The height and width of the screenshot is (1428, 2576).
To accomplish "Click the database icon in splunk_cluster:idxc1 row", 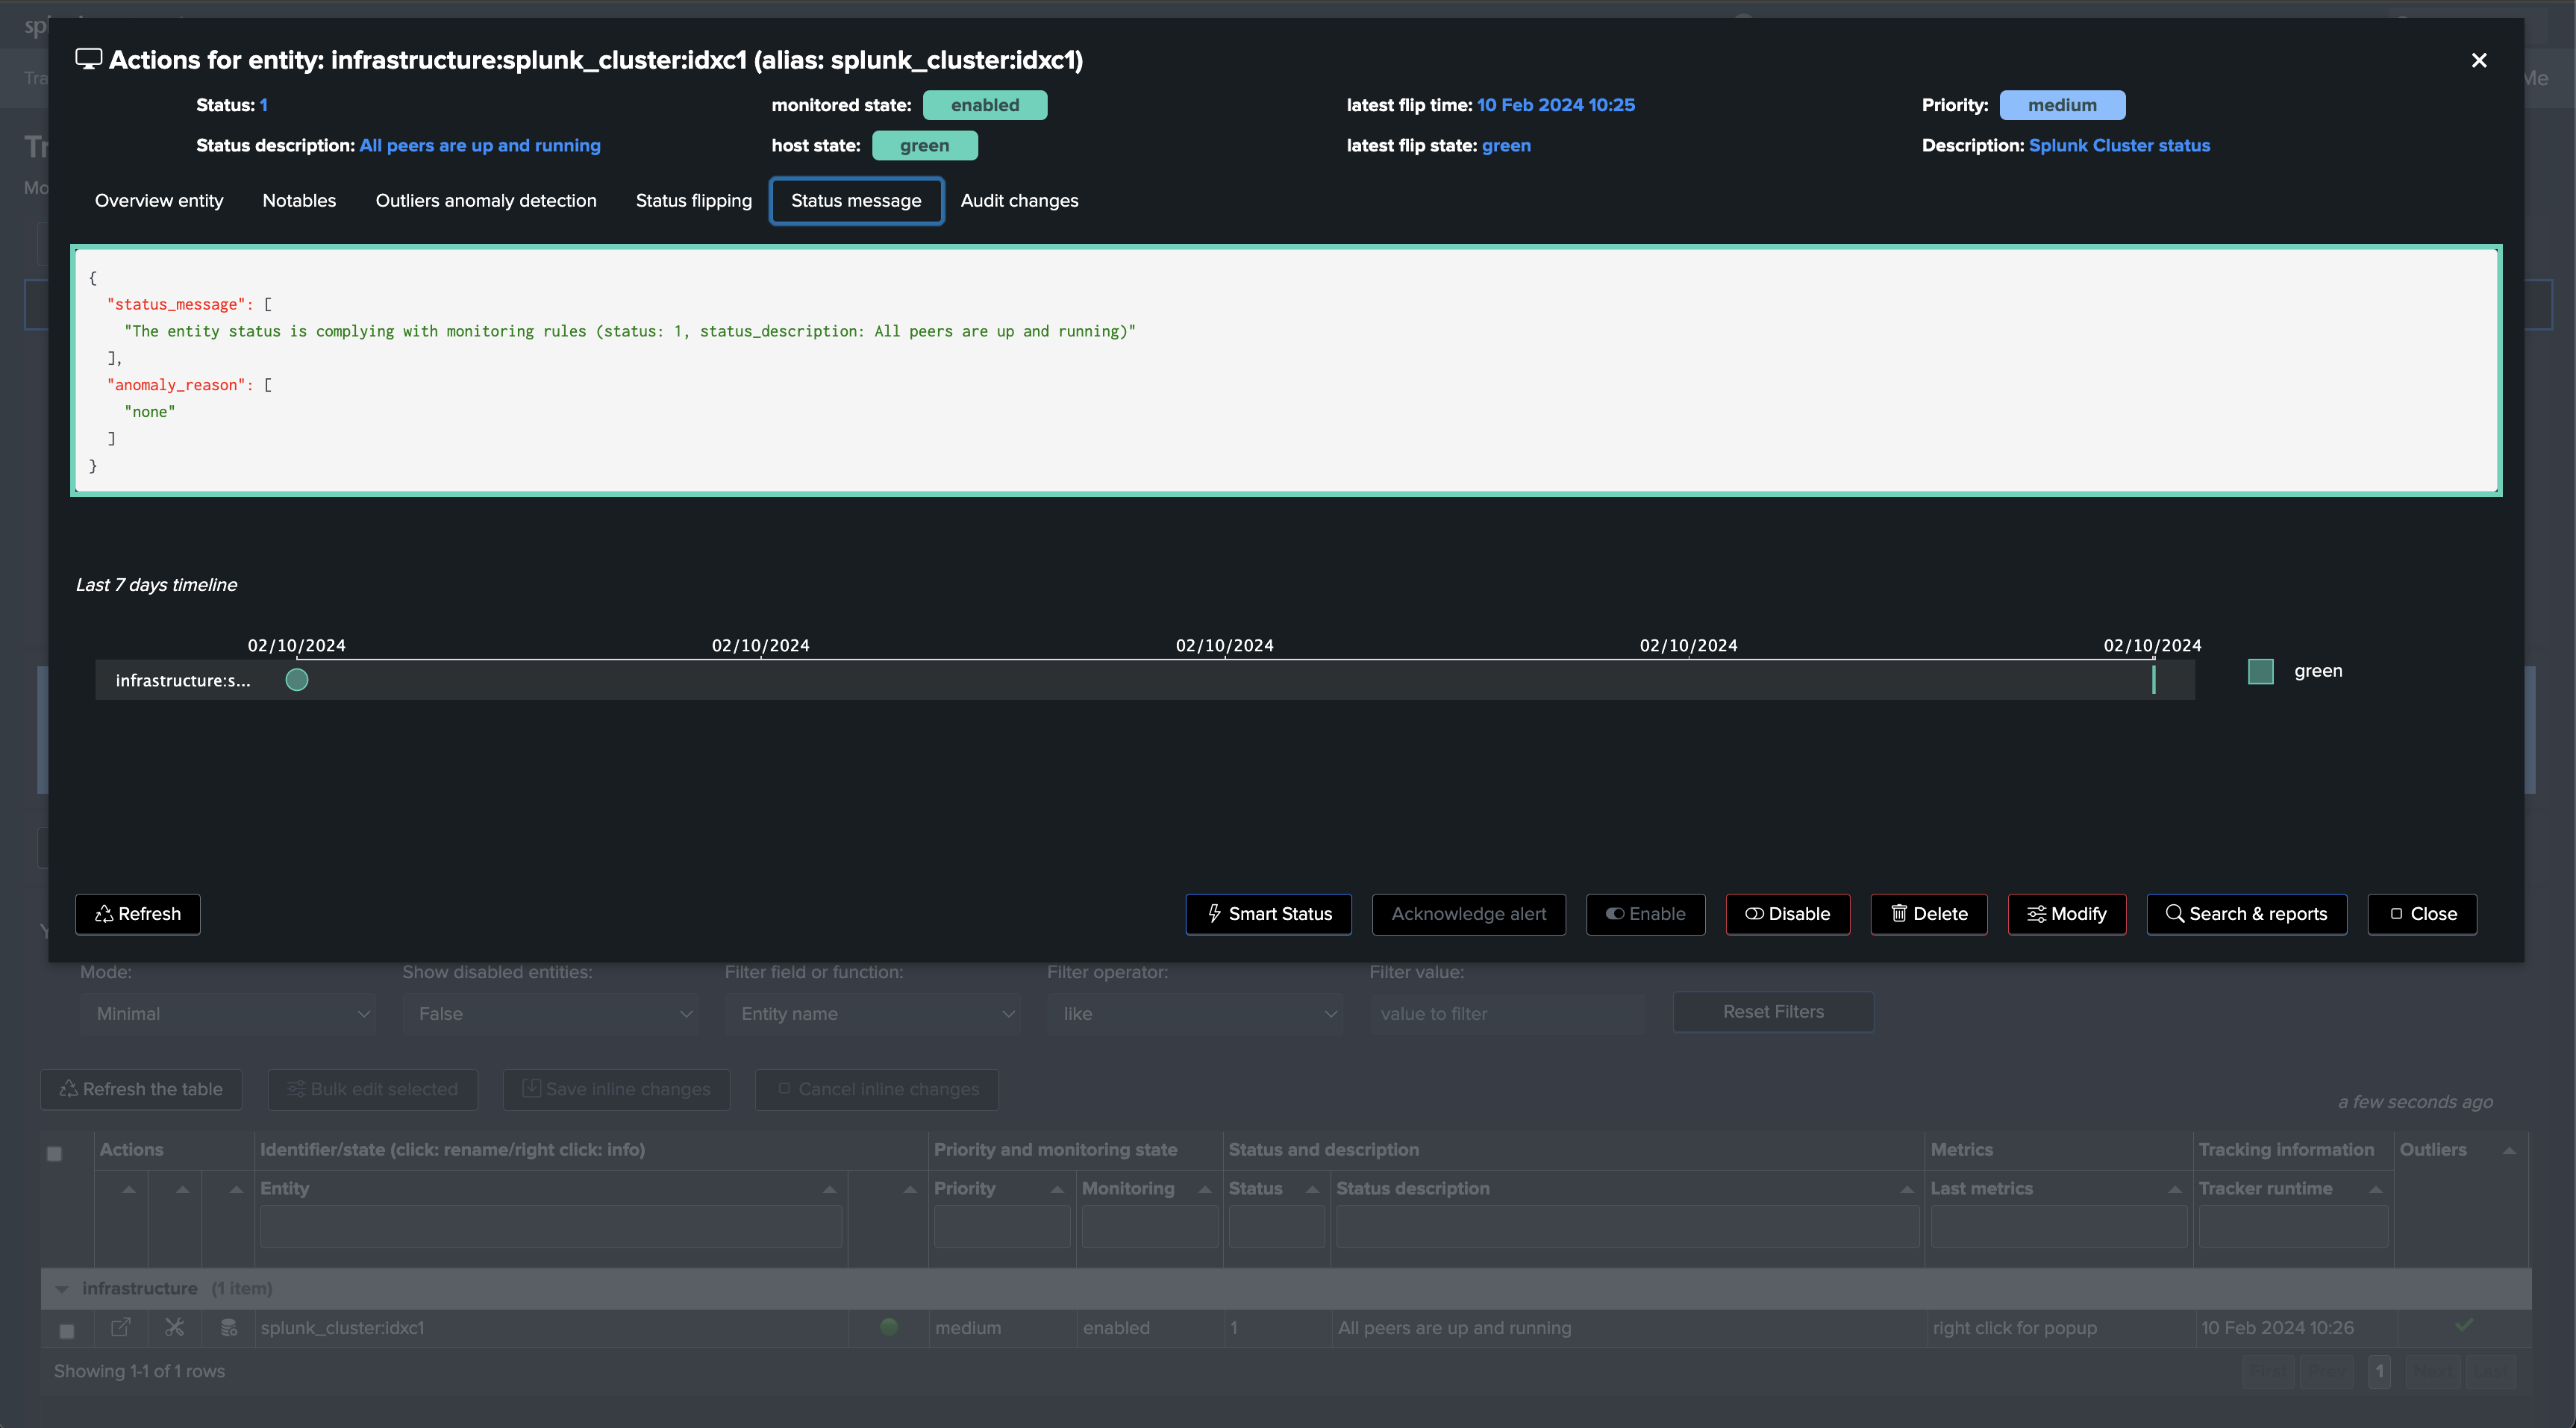I will pos(229,1328).
